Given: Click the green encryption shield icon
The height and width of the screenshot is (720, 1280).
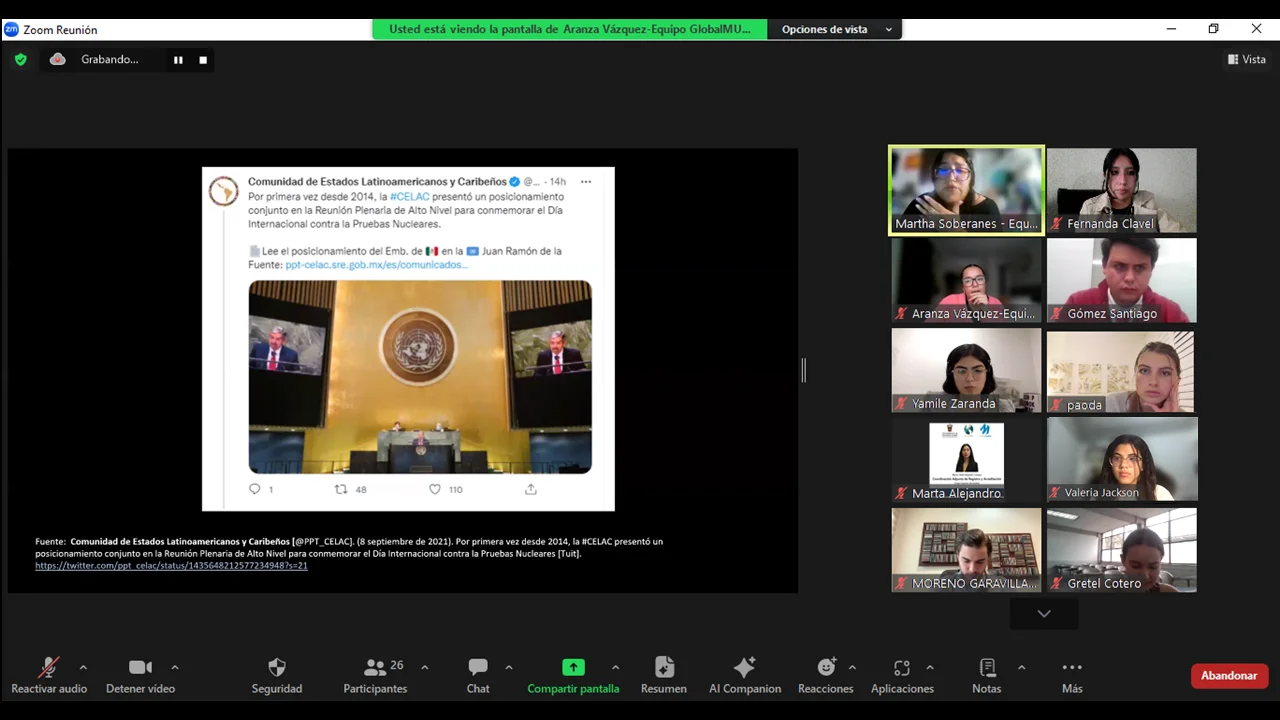Looking at the screenshot, I should coord(20,60).
